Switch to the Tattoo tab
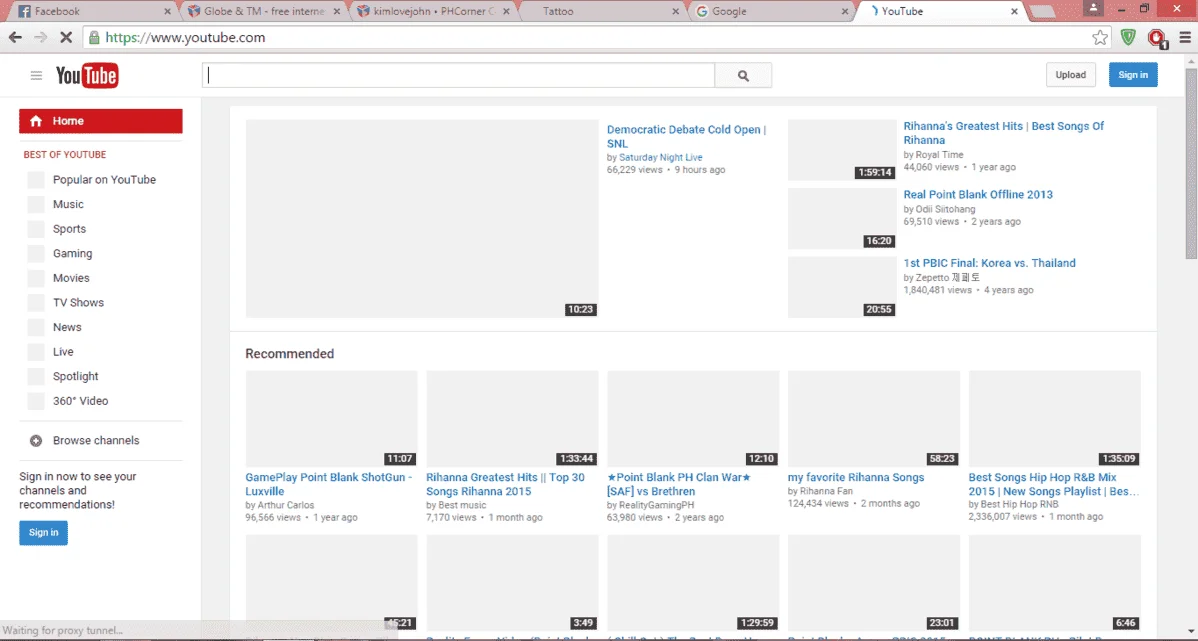This screenshot has width=1198, height=641. click(603, 11)
